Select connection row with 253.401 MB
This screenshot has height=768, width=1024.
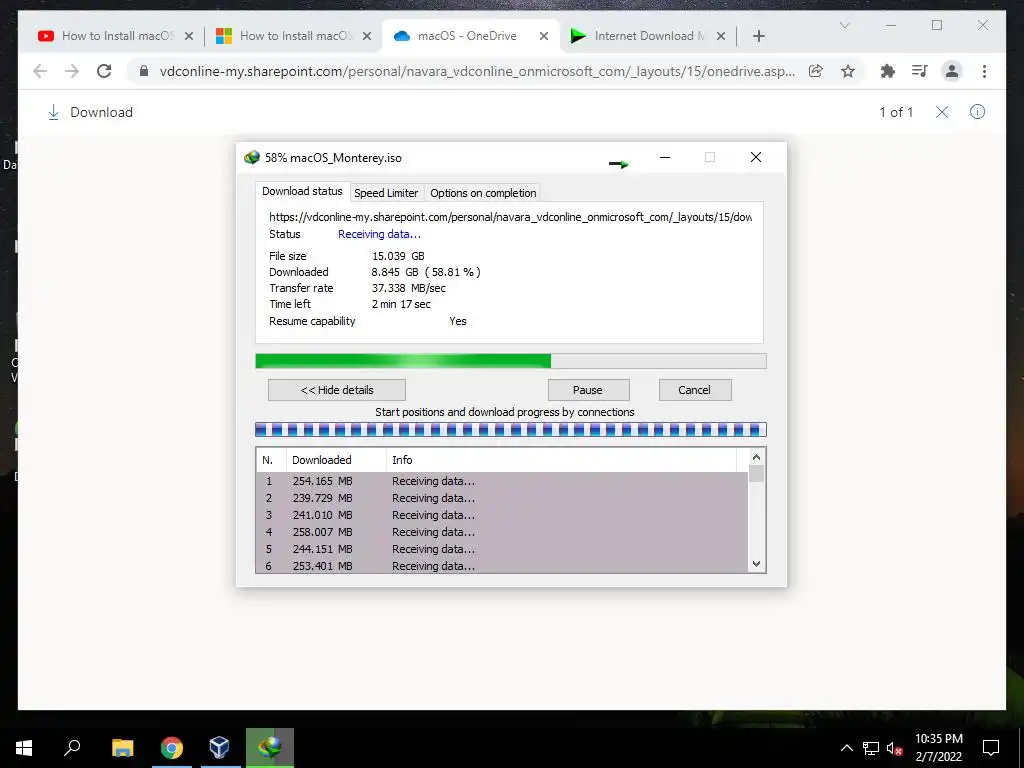pyautogui.click(x=502, y=566)
